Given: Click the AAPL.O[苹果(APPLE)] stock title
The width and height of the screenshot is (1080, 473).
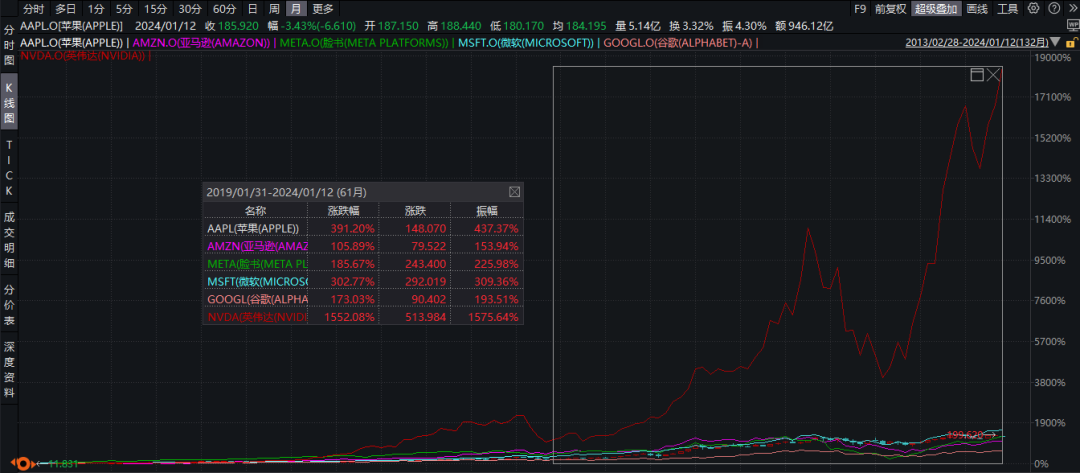Looking at the screenshot, I should [72, 26].
